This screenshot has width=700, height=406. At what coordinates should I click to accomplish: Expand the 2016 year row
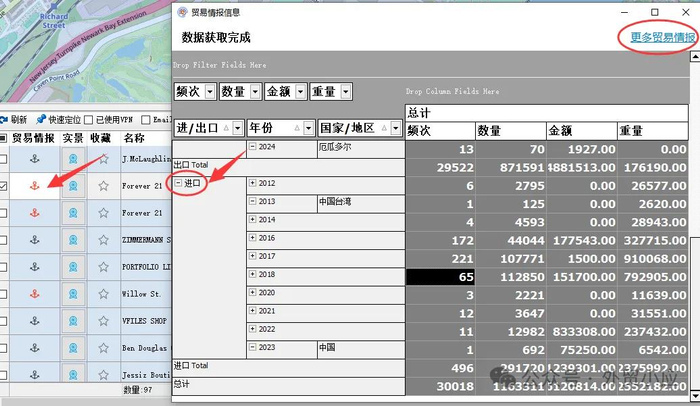pyautogui.click(x=253, y=238)
